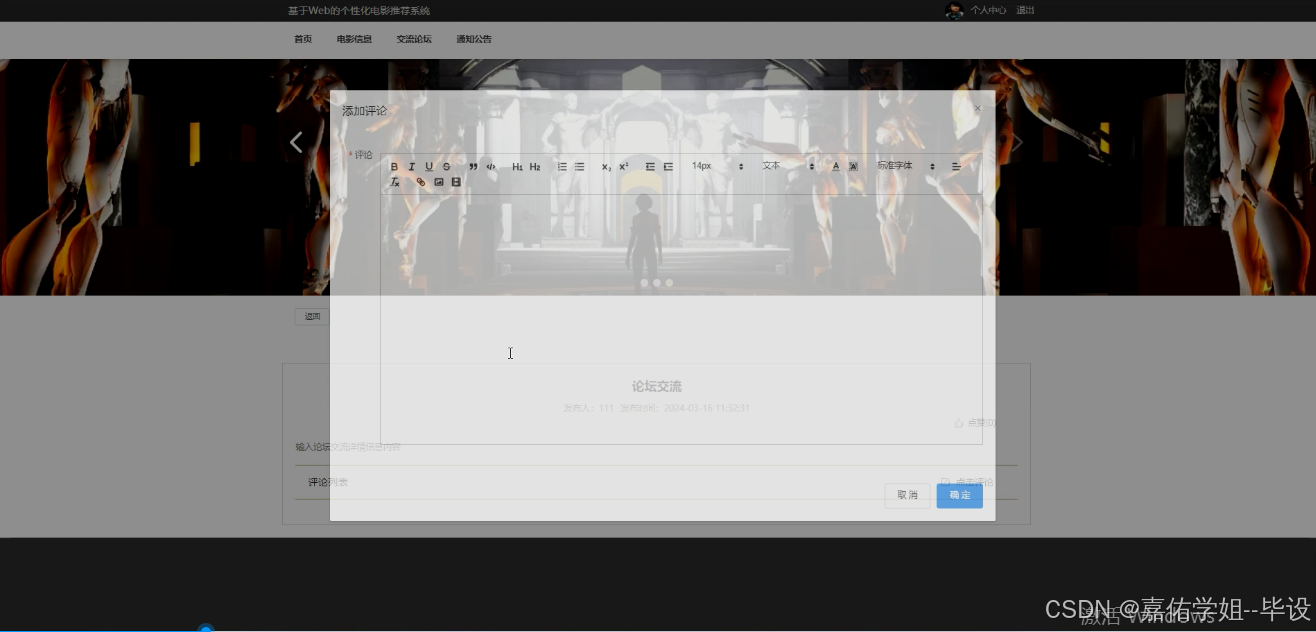
Task: Apply subscript formatting
Action: pyautogui.click(x=606, y=167)
